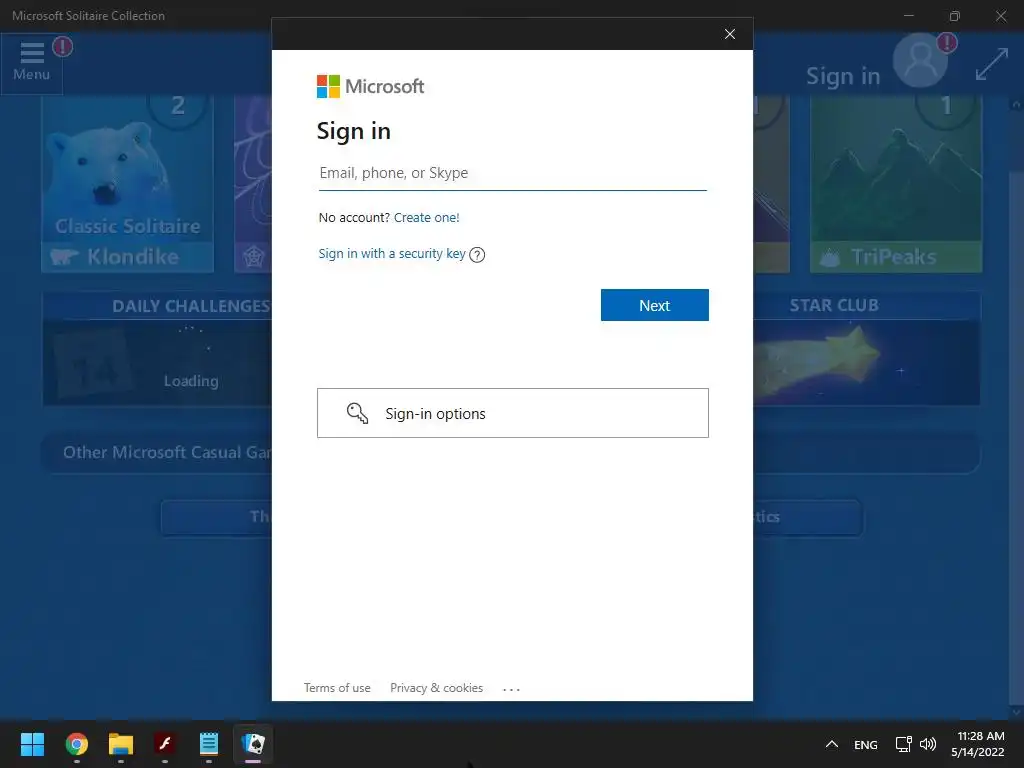This screenshot has width=1024, height=768.
Task: Click the blue Next button
Action: [654, 305]
